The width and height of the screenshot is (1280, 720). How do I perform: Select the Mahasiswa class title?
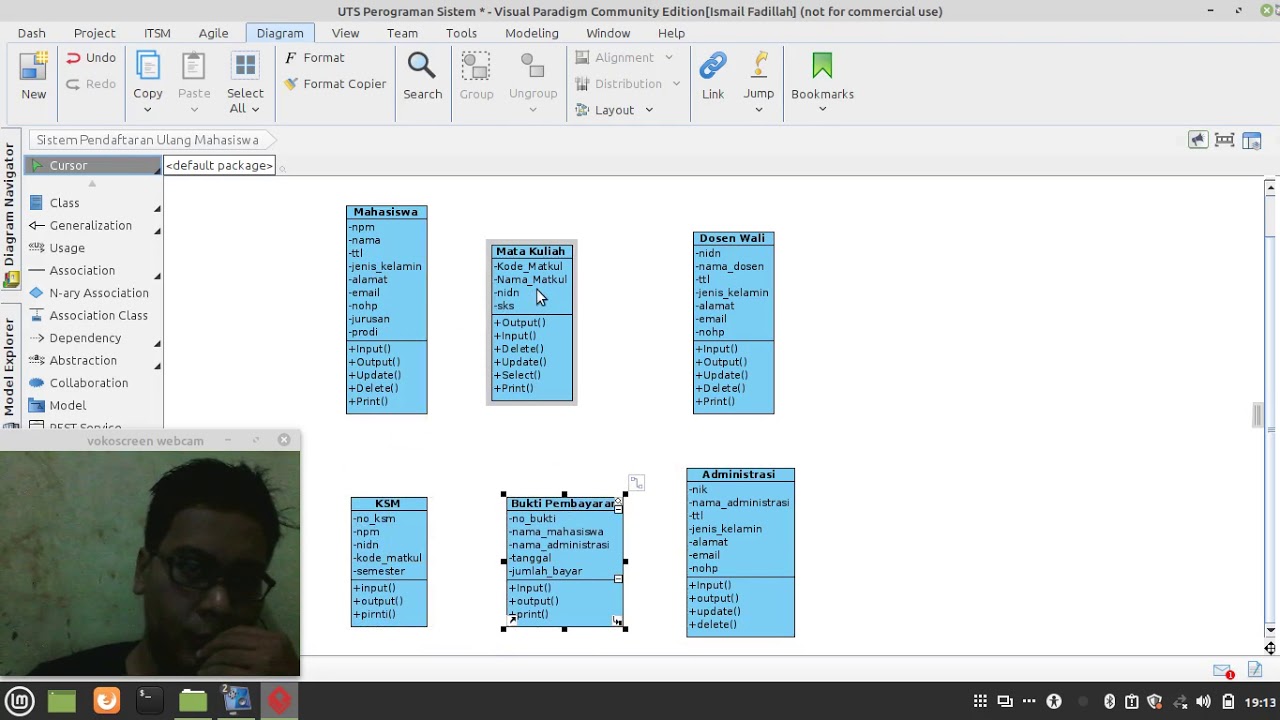[x=386, y=212]
